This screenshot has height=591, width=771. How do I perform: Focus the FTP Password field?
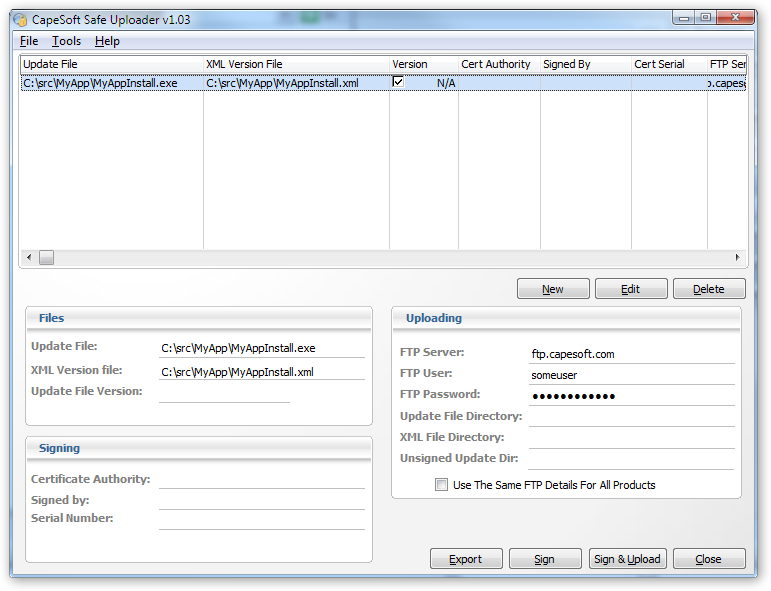(632, 396)
